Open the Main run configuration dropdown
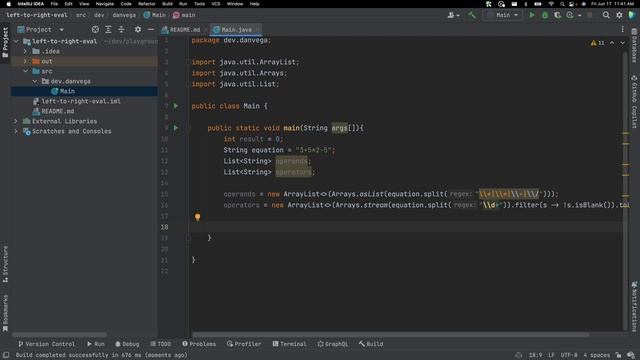640x360 pixels. tap(503, 15)
